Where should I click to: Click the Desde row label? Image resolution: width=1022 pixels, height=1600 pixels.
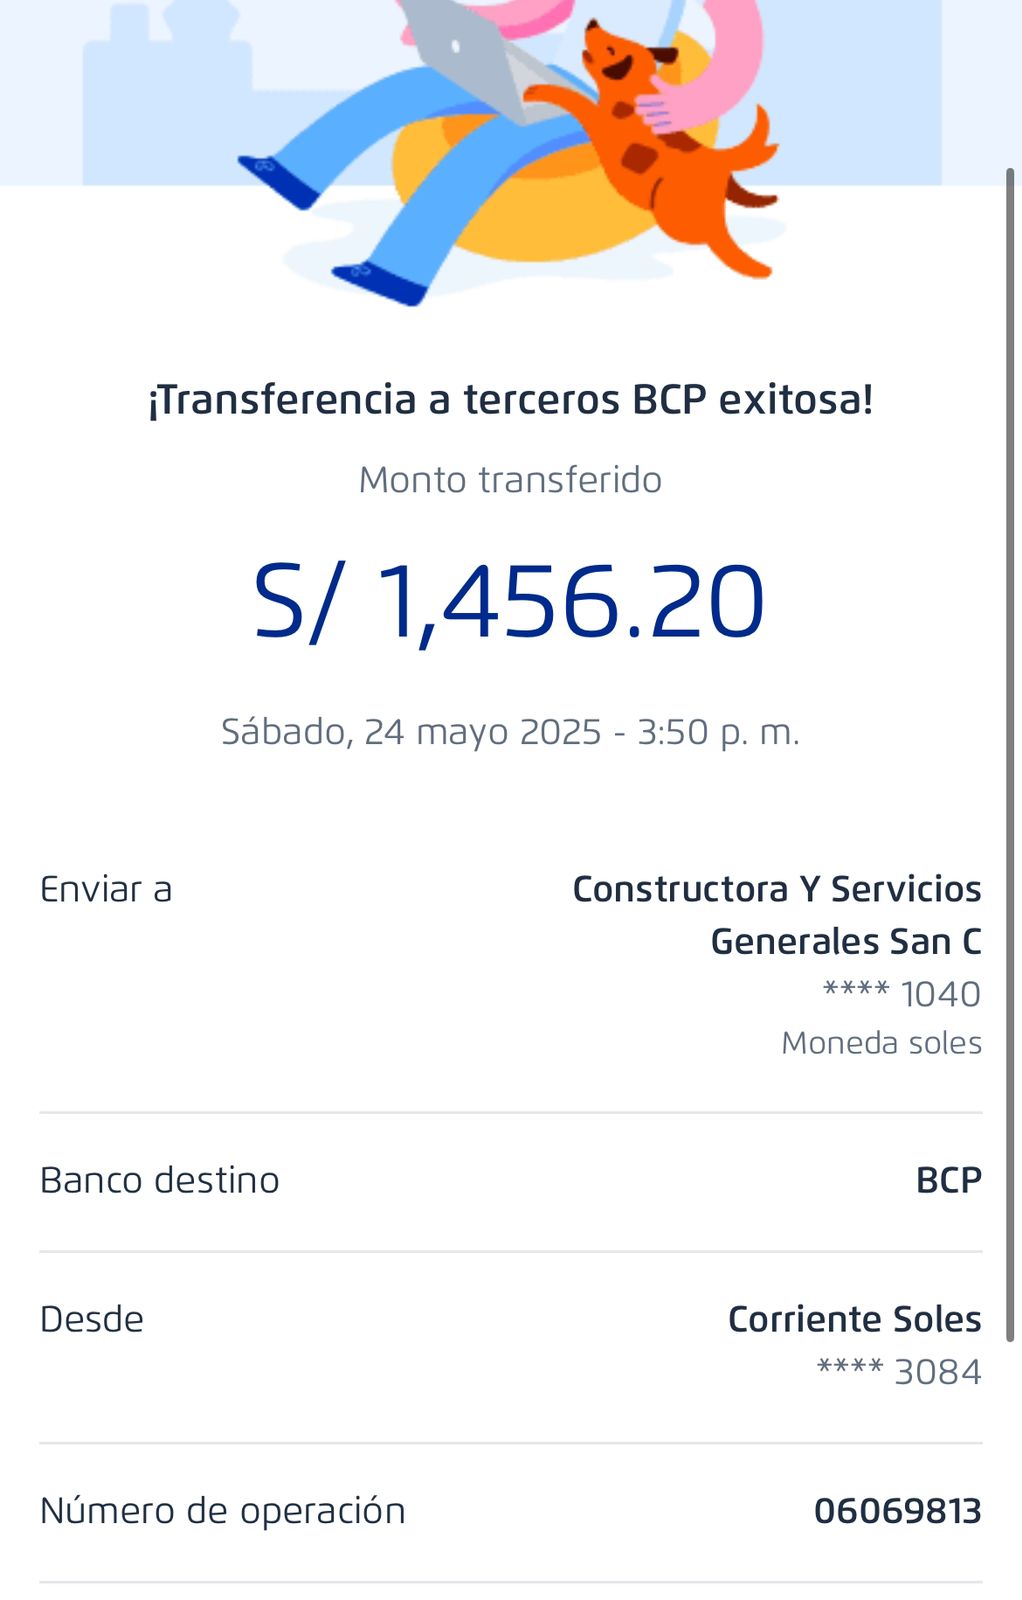92,1319
